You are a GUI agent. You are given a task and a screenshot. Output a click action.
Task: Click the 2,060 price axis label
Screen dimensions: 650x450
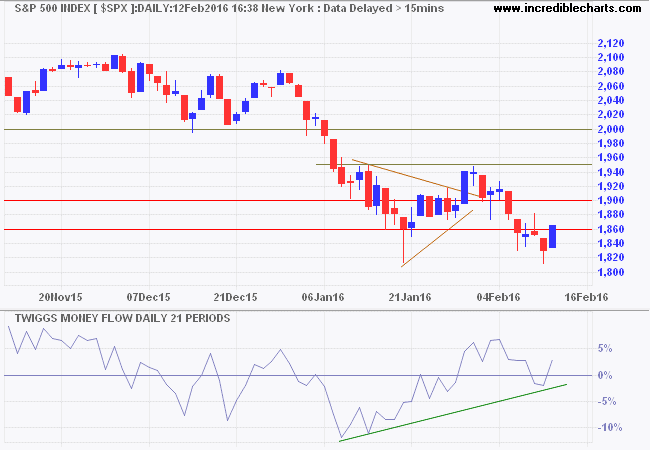click(611, 86)
